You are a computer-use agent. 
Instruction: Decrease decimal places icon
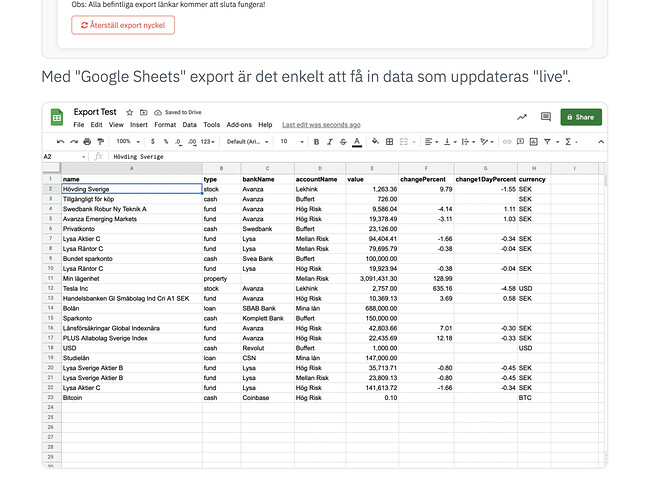pos(178,142)
